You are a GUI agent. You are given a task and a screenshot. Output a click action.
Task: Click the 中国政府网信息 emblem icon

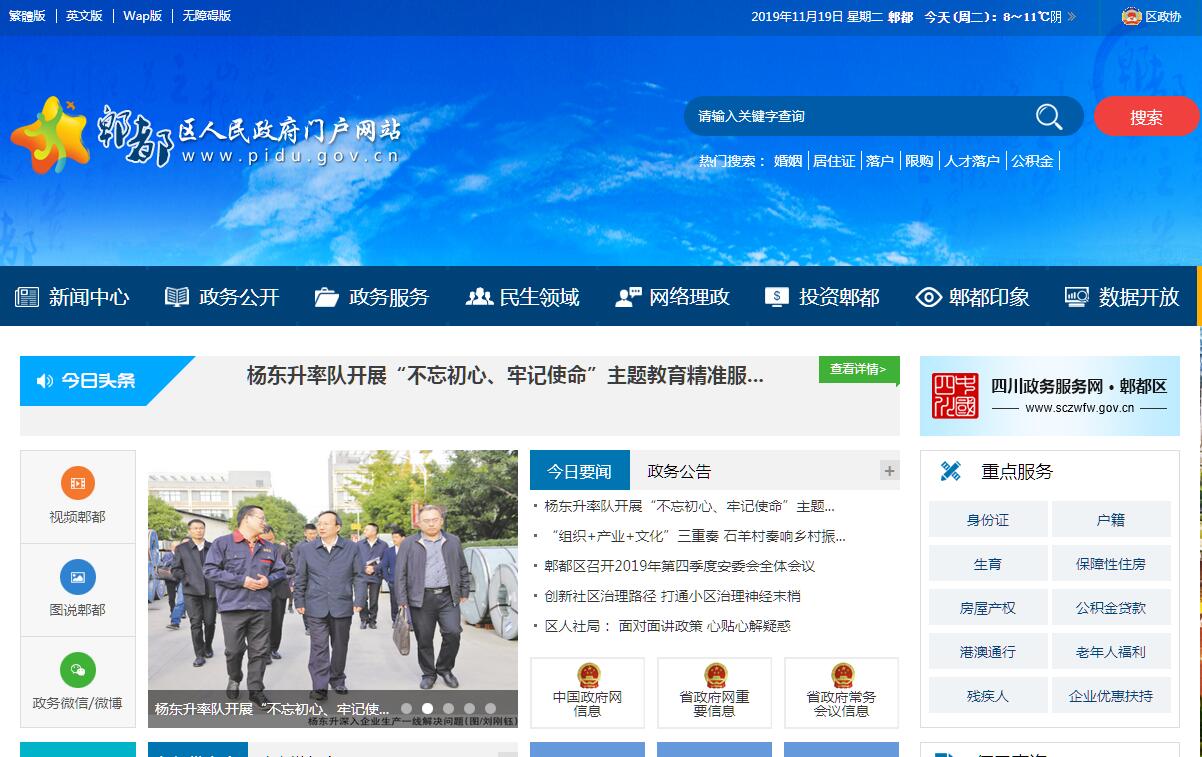pyautogui.click(x=588, y=675)
